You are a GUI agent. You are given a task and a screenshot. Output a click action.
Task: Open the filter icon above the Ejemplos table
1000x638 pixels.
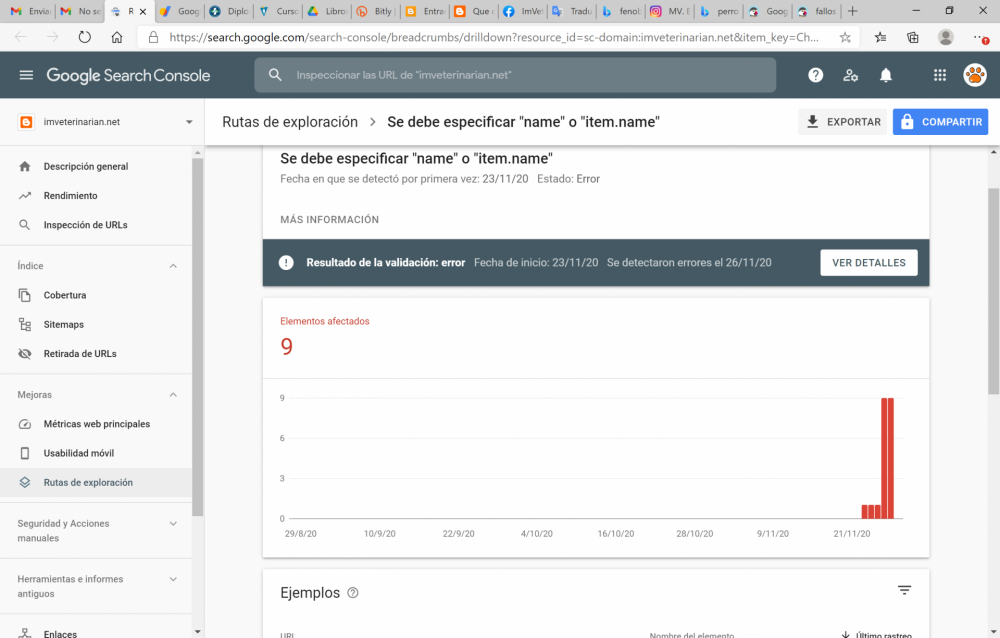pyautogui.click(x=905, y=591)
